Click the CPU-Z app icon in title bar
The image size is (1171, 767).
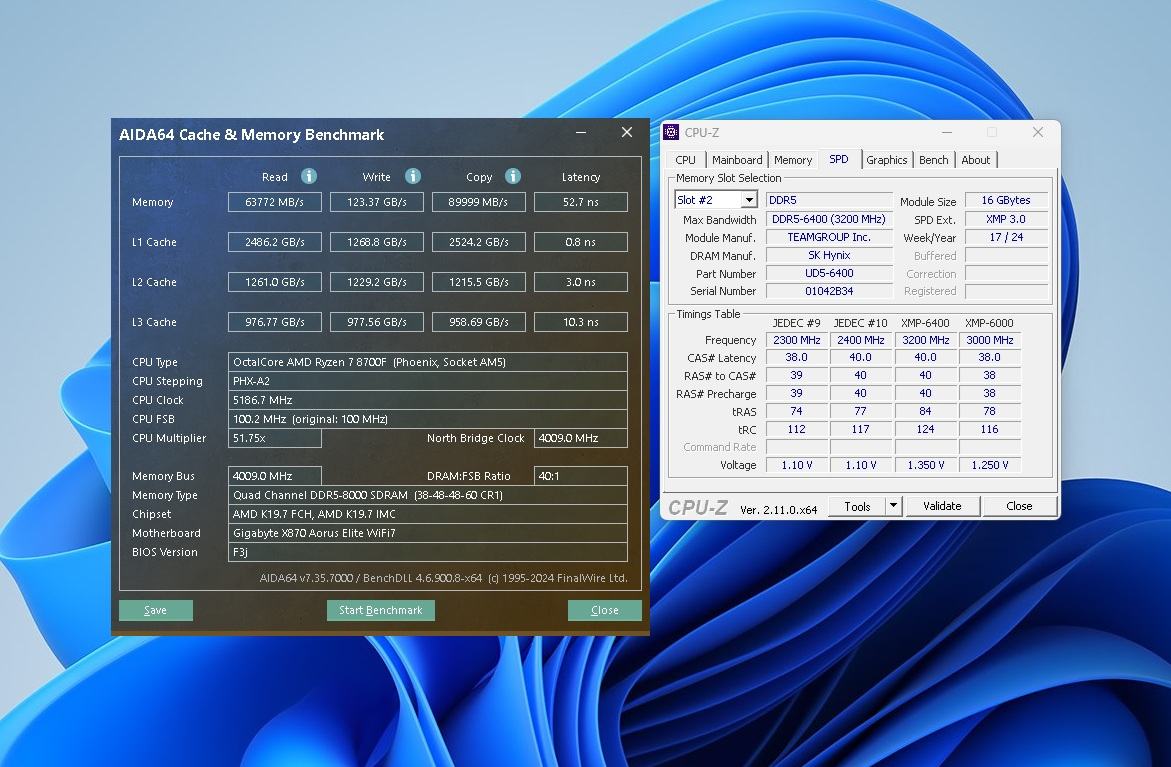pos(671,132)
